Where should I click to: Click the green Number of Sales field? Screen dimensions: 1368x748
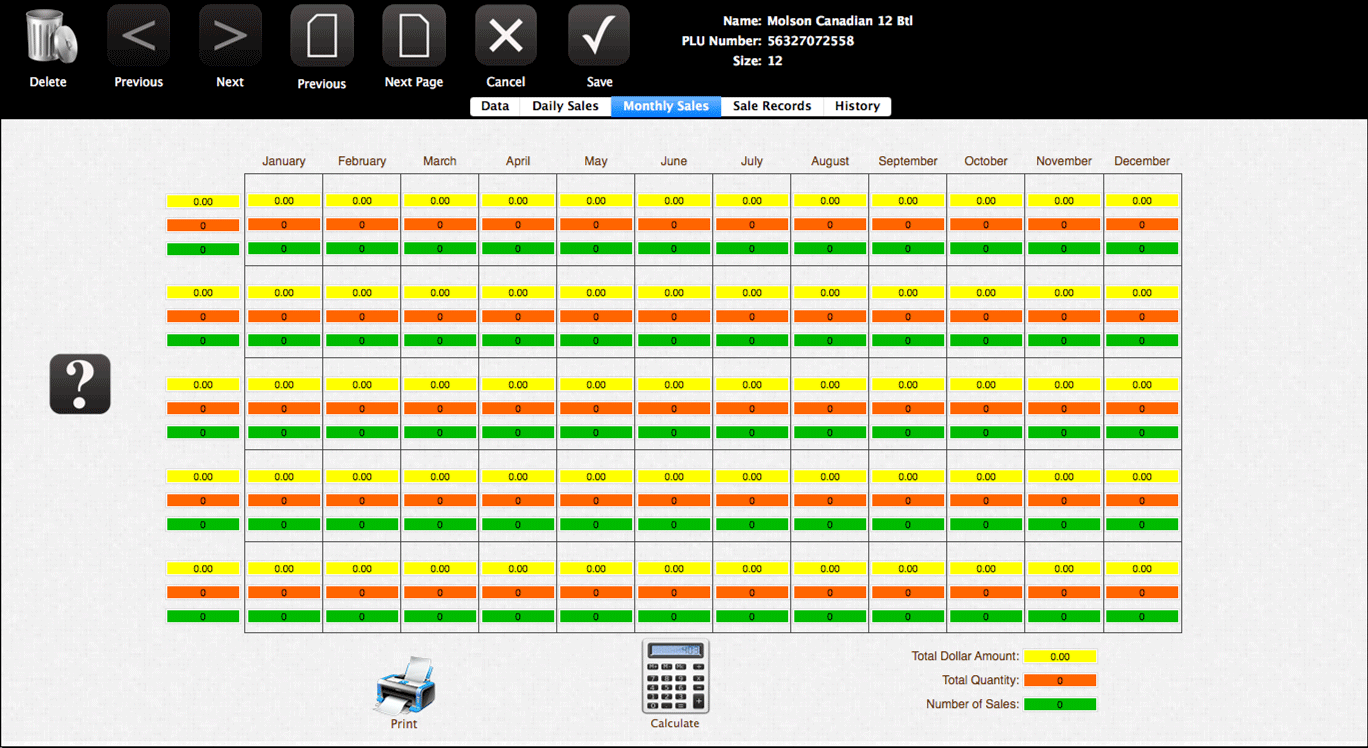pos(1060,704)
